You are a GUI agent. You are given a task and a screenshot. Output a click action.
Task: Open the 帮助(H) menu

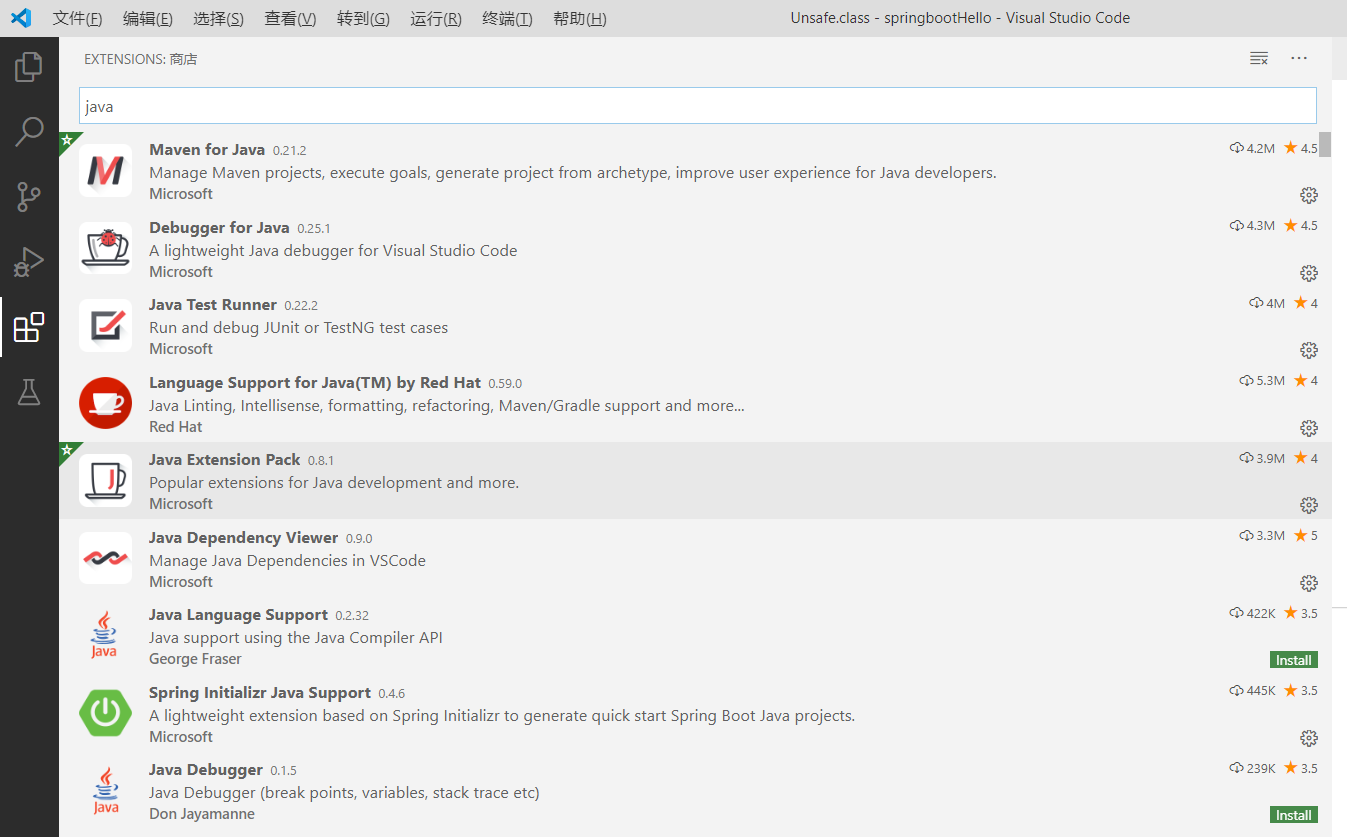click(580, 19)
